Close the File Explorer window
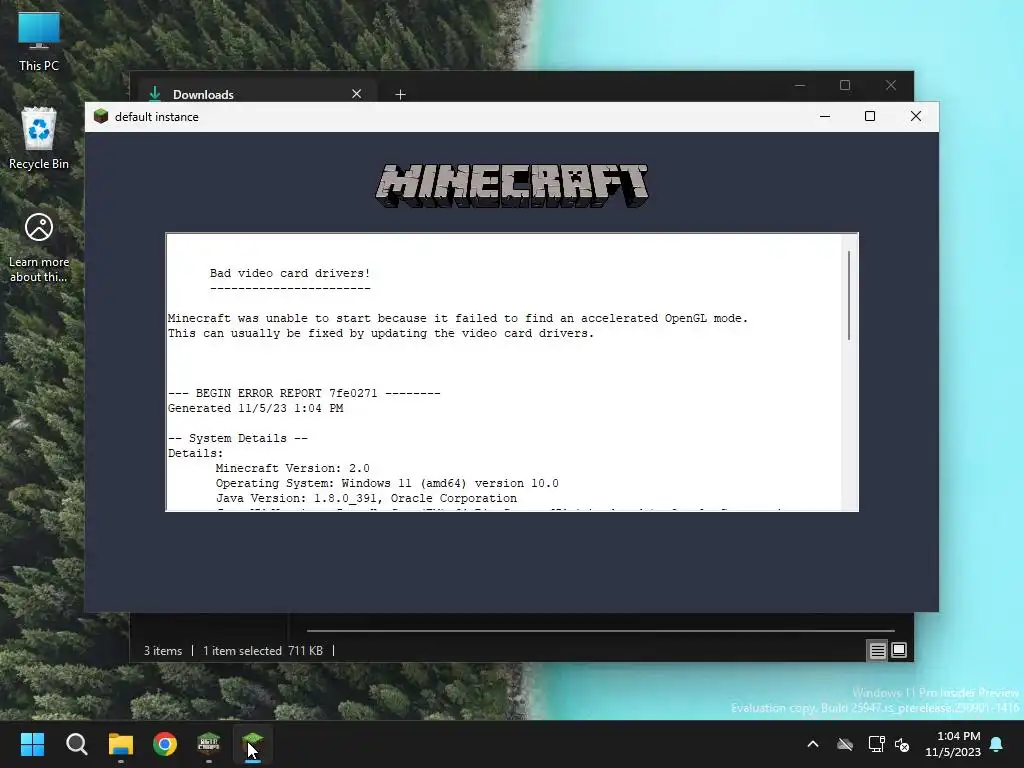Image resolution: width=1024 pixels, height=768 pixels. click(891, 86)
